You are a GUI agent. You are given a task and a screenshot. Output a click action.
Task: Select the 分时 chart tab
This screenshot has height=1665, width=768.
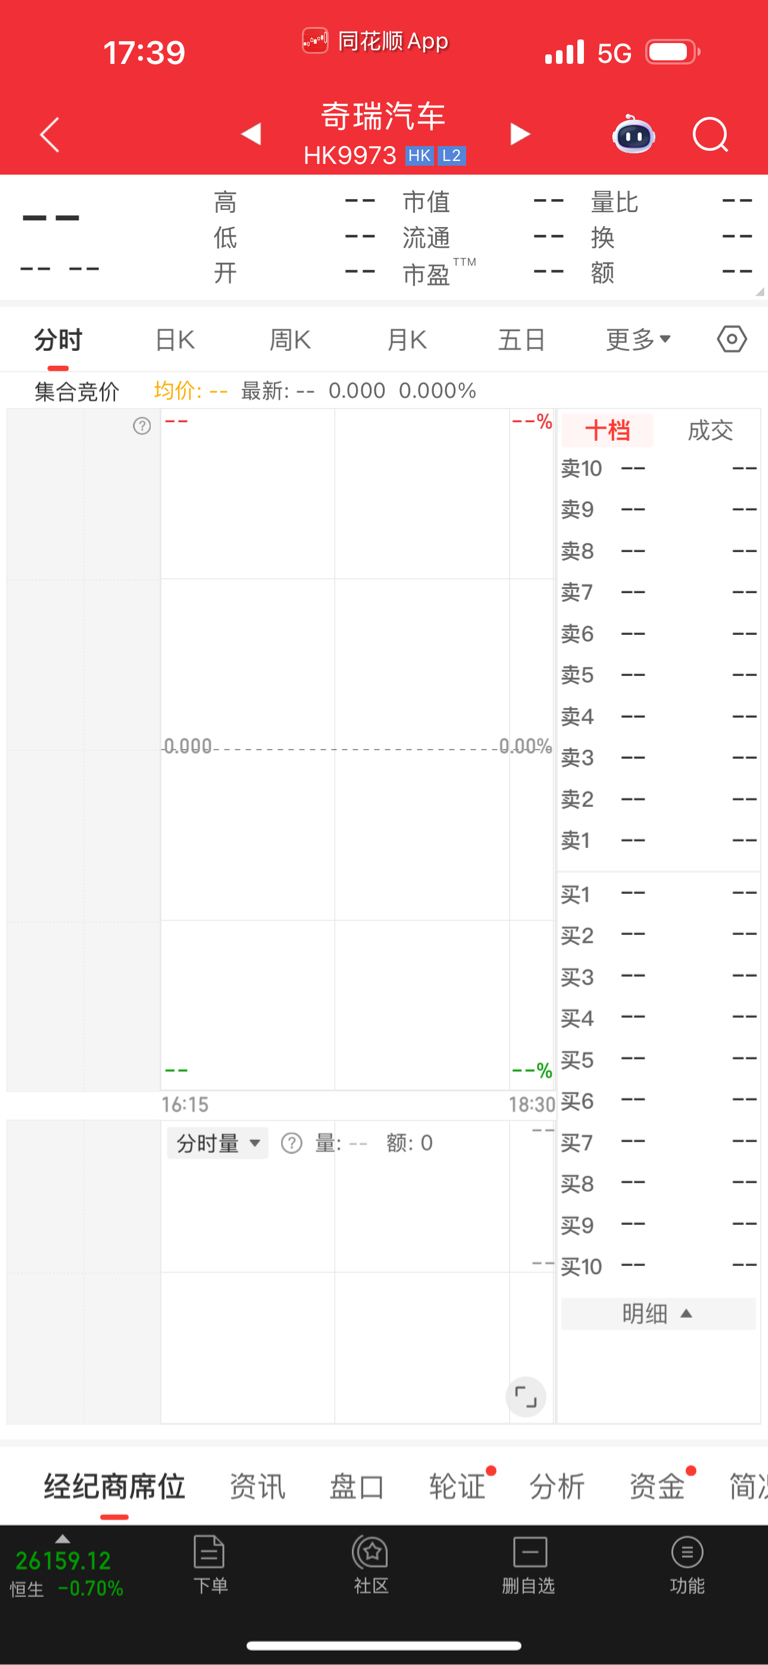(x=58, y=340)
